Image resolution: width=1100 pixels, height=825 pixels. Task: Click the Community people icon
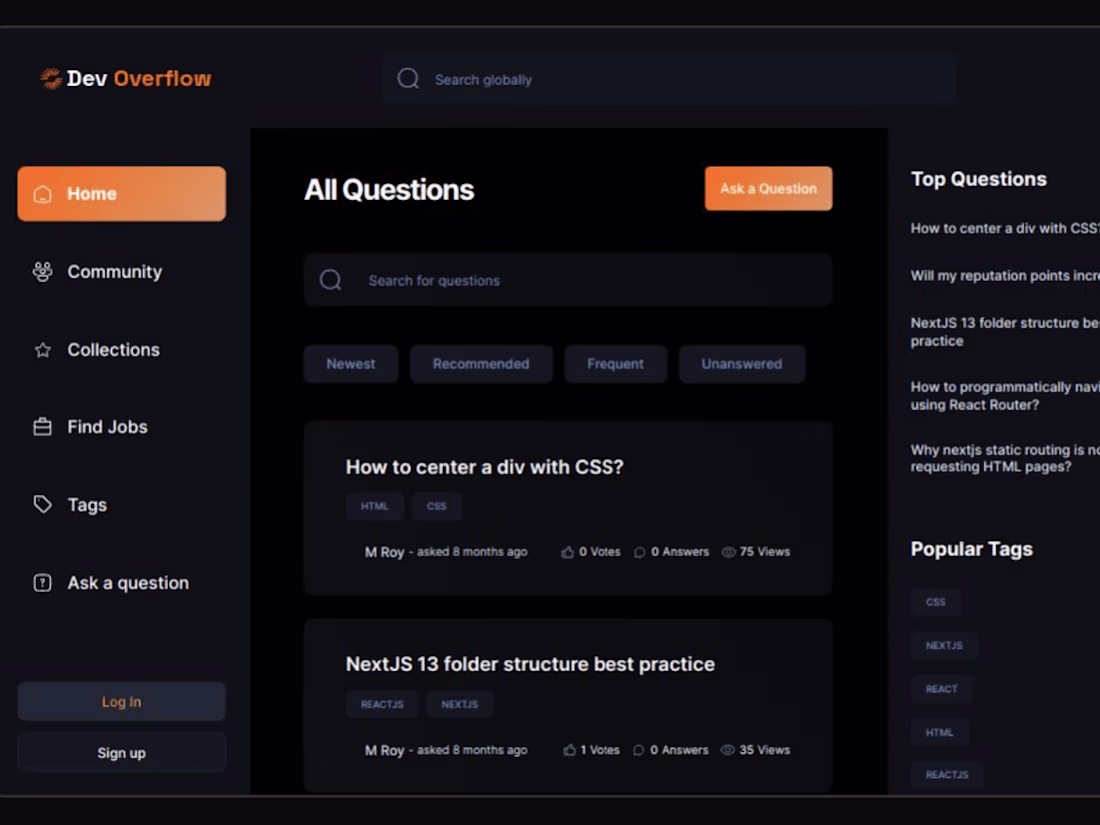coord(41,271)
